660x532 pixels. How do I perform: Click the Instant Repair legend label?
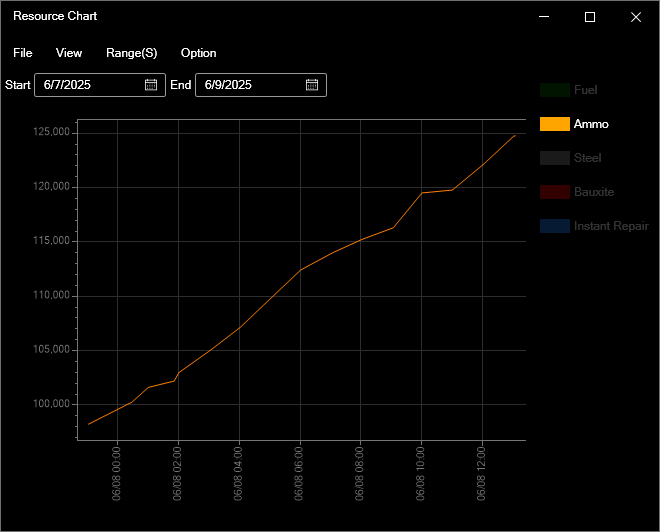coord(611,226)
